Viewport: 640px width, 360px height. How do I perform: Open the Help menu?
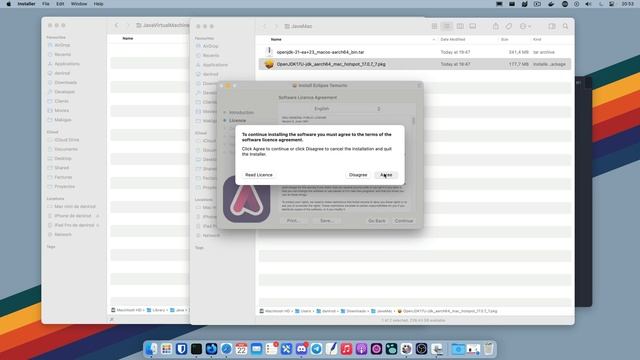[98, 4]
